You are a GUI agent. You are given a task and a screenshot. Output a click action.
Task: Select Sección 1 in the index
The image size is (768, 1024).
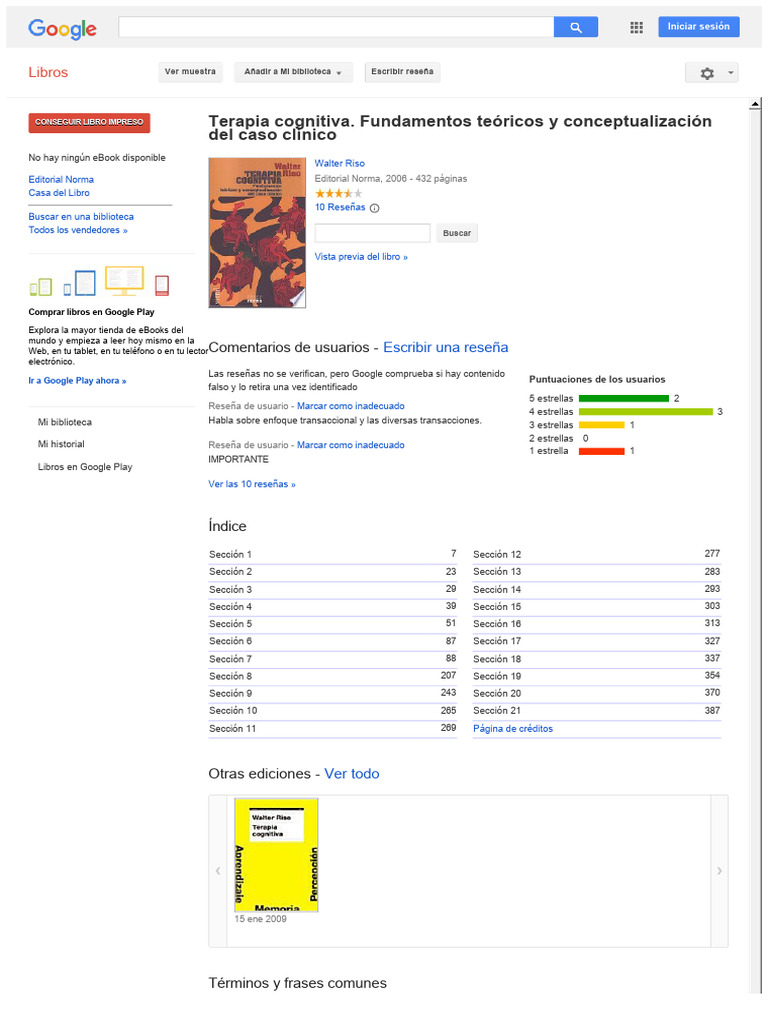[230, 554]
